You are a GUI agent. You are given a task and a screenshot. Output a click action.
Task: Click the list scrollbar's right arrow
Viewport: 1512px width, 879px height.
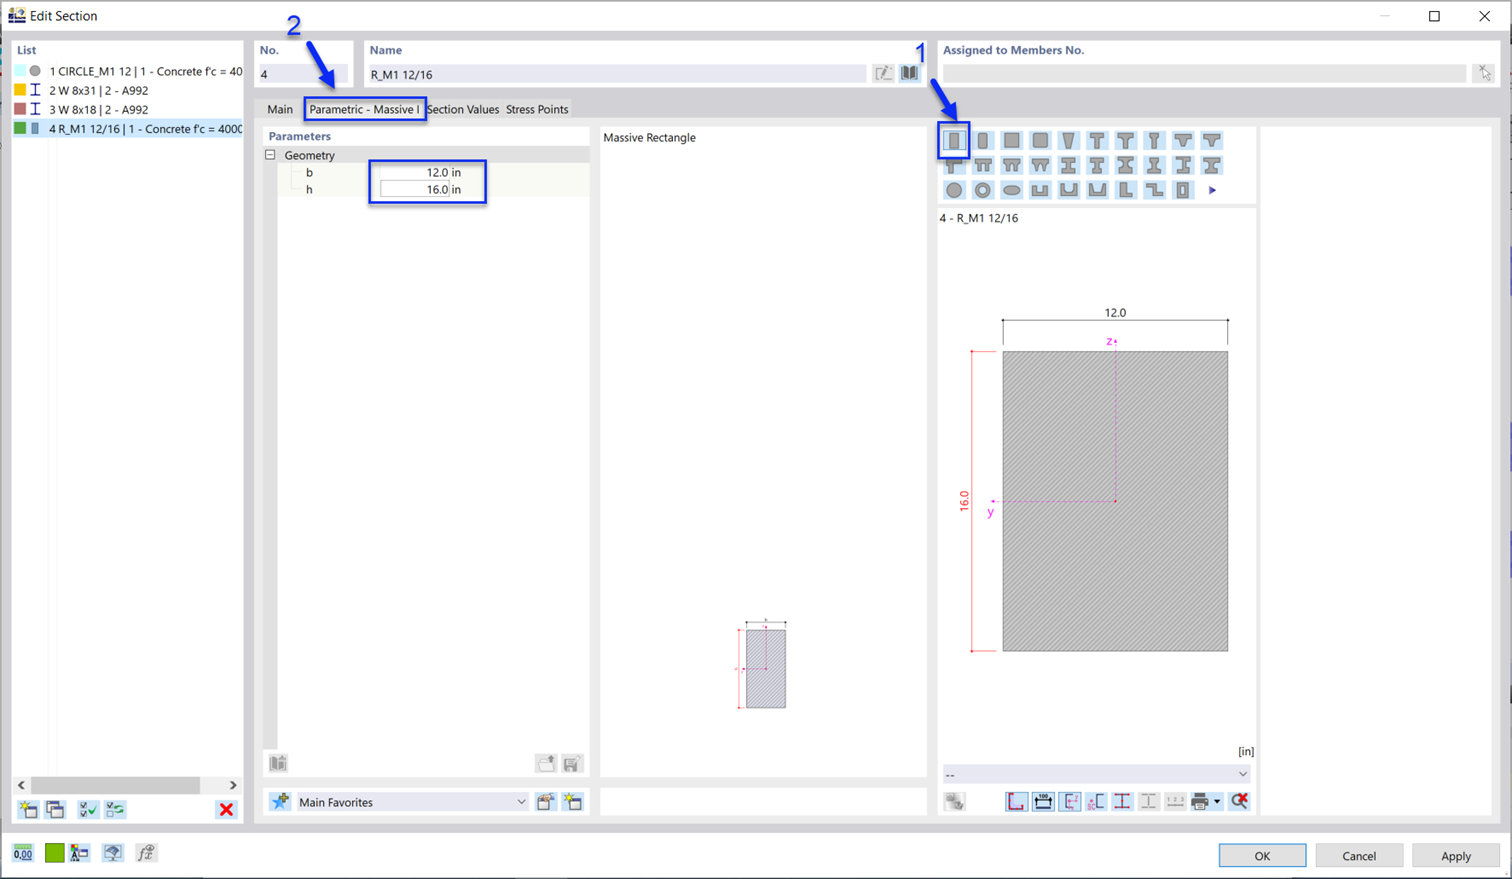(233, 785)
